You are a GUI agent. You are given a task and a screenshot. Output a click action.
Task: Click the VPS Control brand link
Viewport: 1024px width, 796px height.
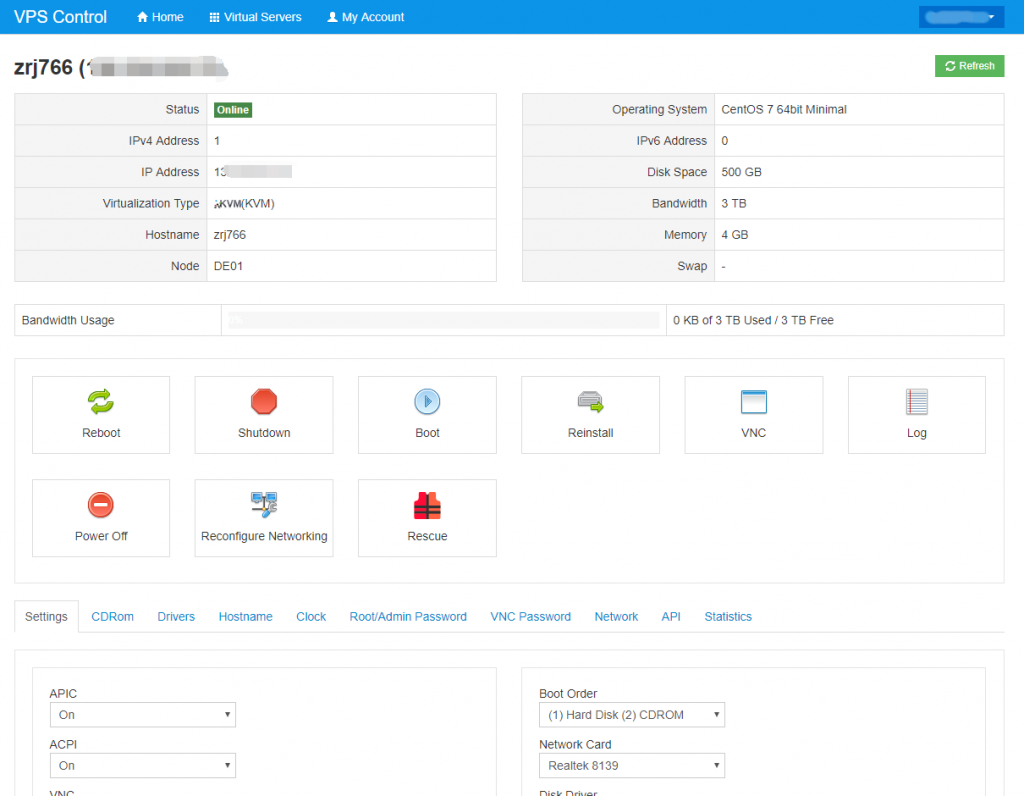point(60,17)
